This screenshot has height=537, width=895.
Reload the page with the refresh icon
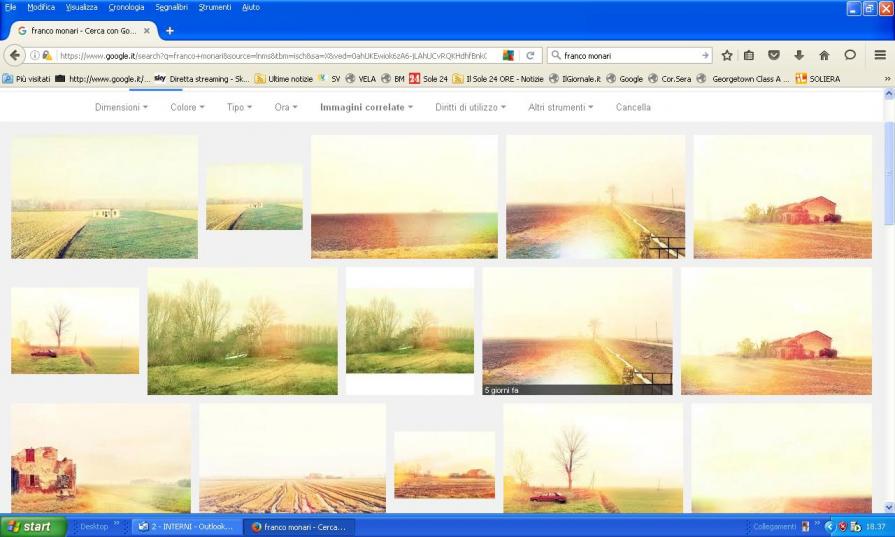530,56
